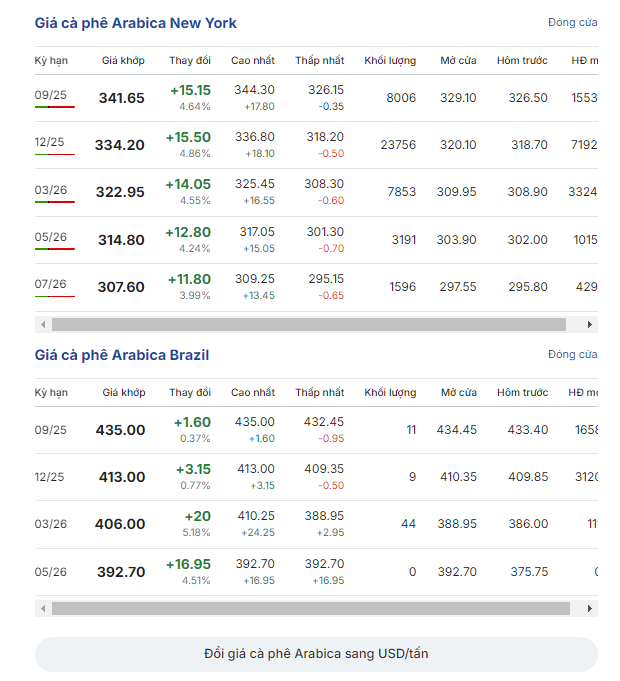Click Brazil table horizontal scrollbar thumb
620x681 pixels.
pos(311,608)
